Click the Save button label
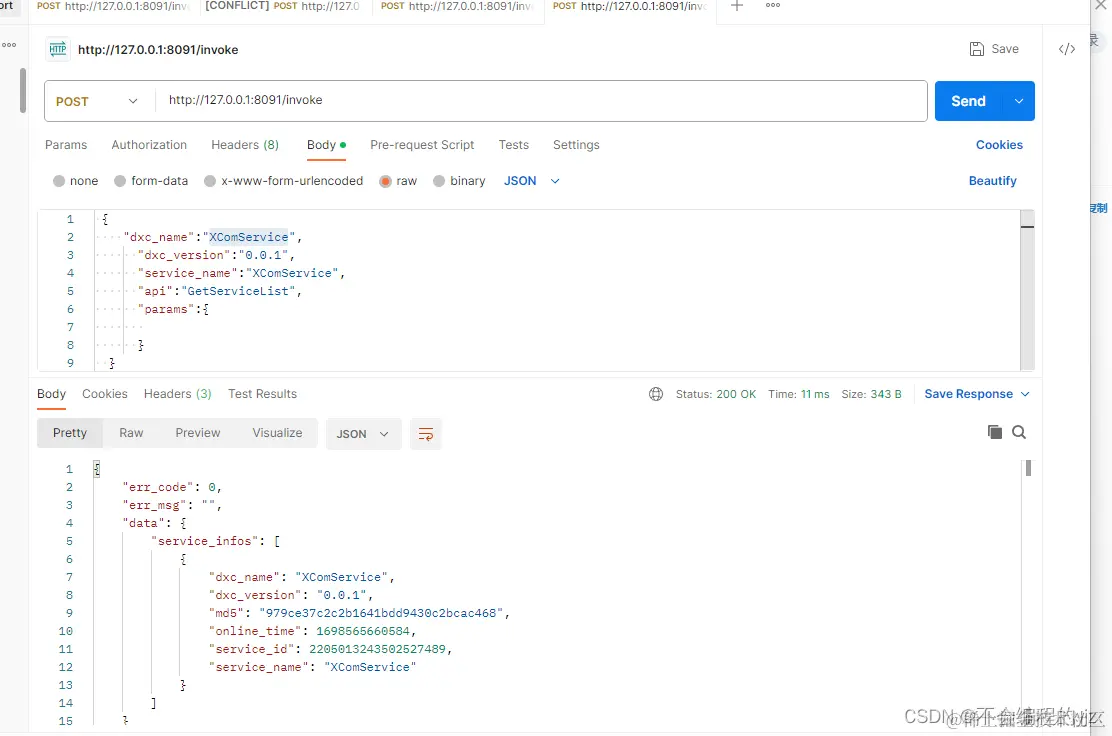This screenshot has height=736, width=1112. (x=1005, y=49)
